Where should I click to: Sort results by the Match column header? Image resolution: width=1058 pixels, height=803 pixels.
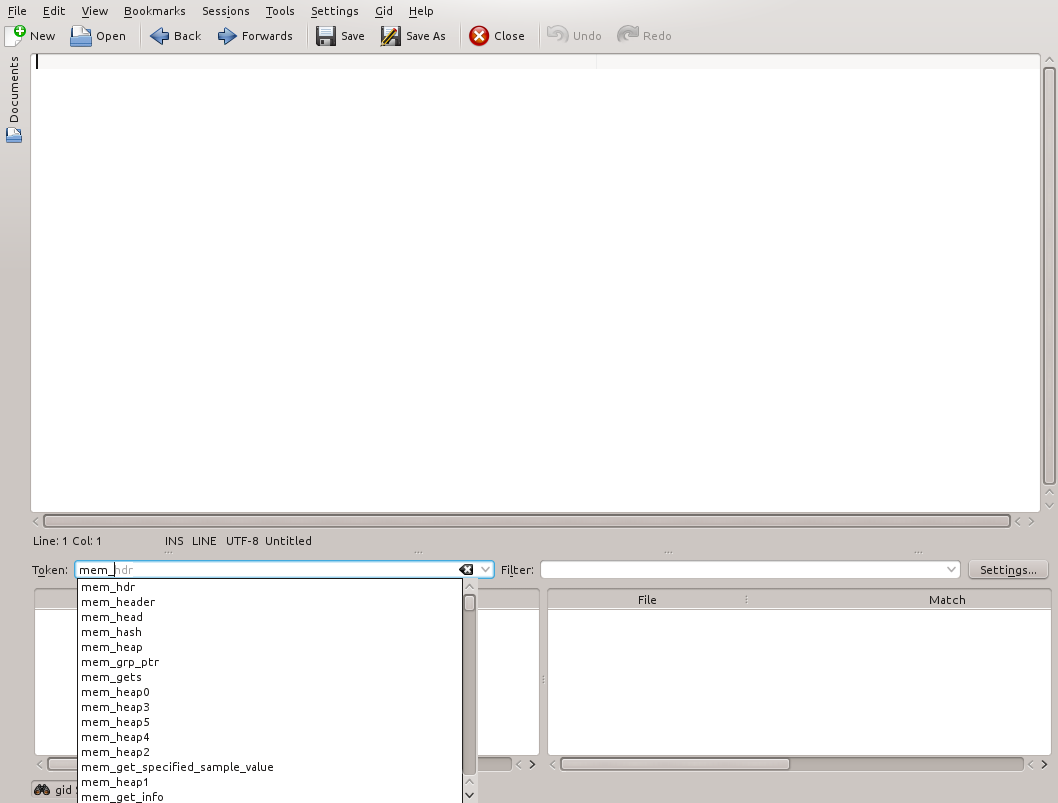(946, 600)
